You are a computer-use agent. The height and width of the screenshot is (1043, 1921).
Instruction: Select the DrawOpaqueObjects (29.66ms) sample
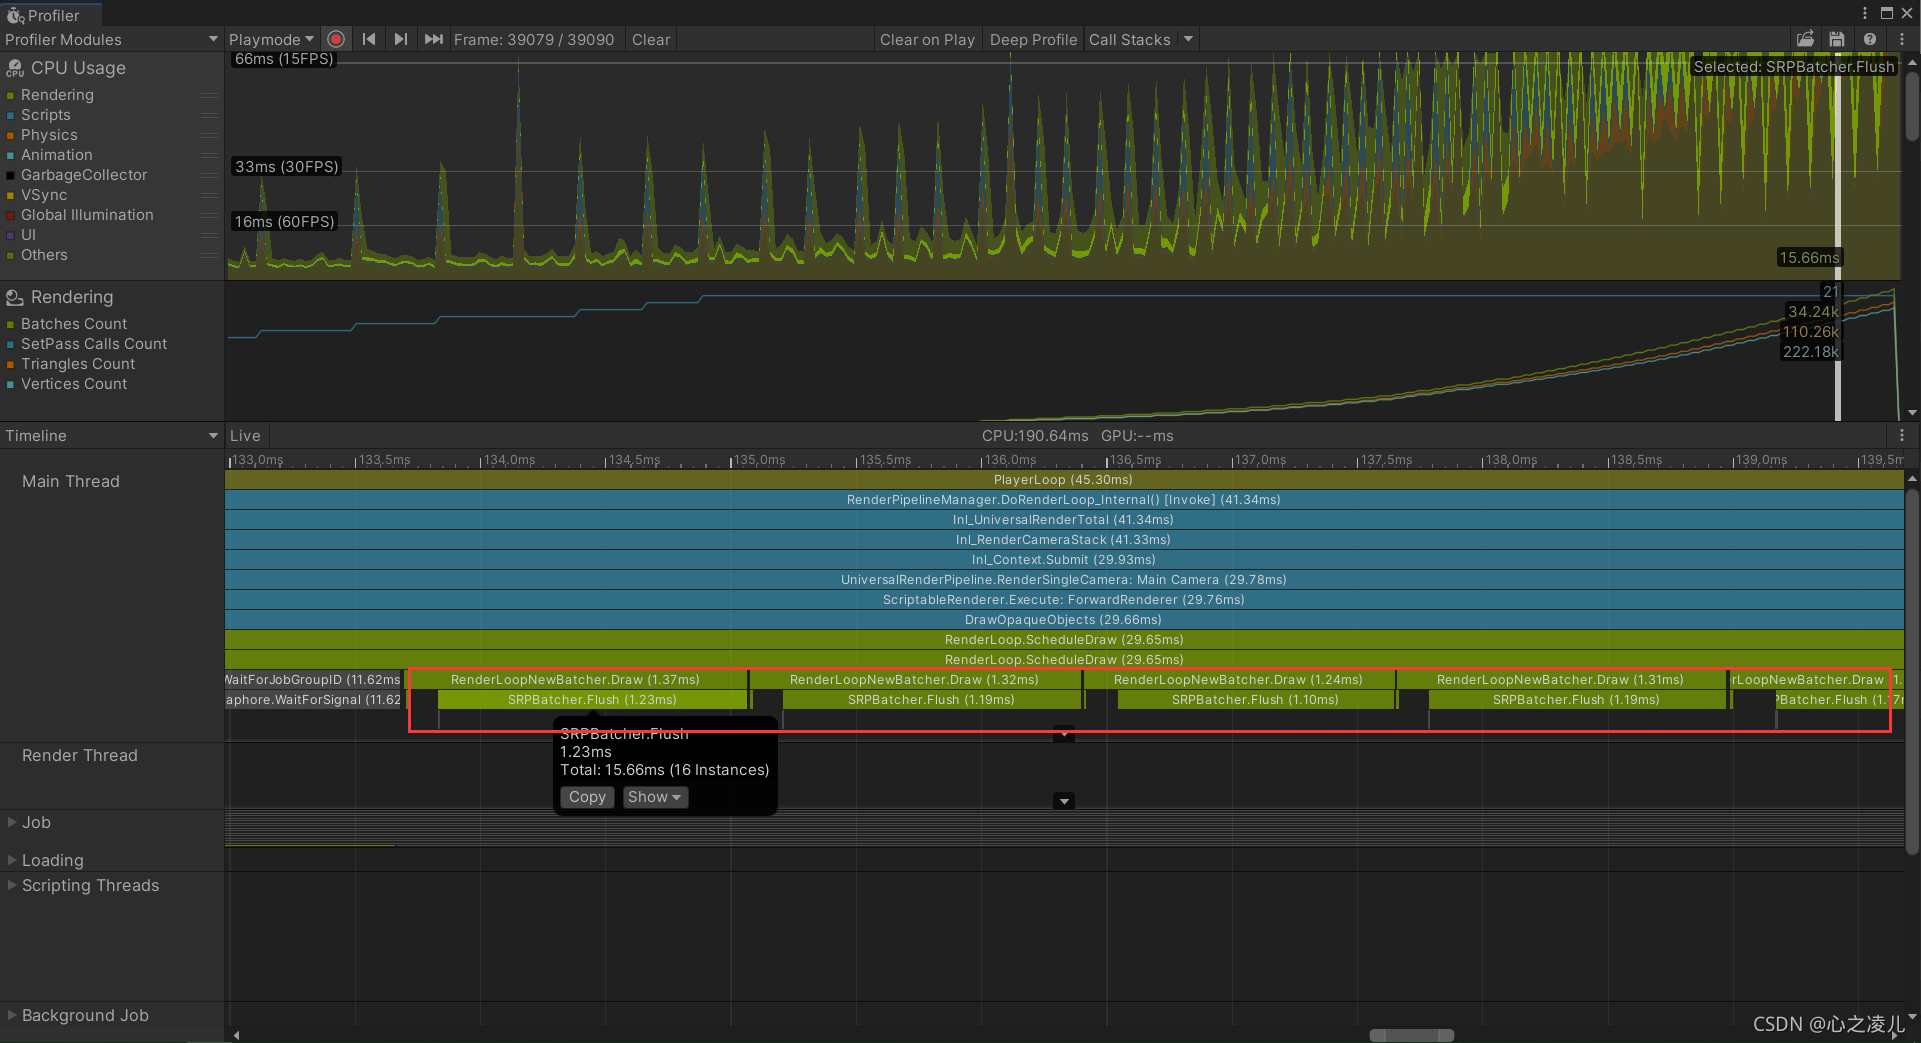click(1064, 620)
